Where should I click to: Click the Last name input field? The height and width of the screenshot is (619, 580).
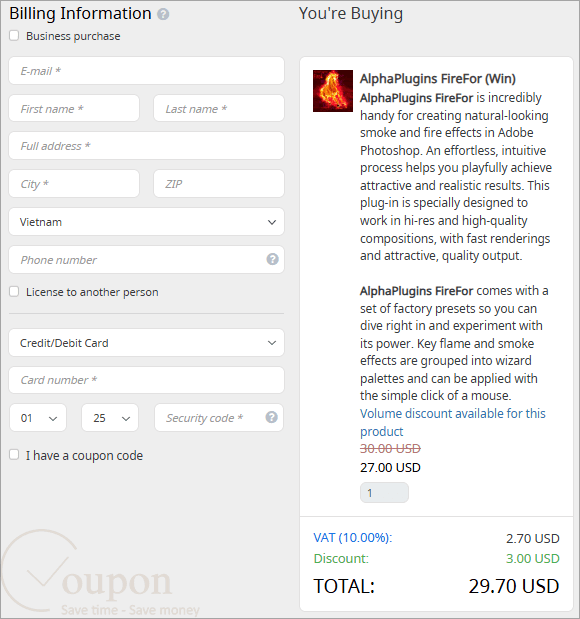pyautogui.click(x=219, y=108)
